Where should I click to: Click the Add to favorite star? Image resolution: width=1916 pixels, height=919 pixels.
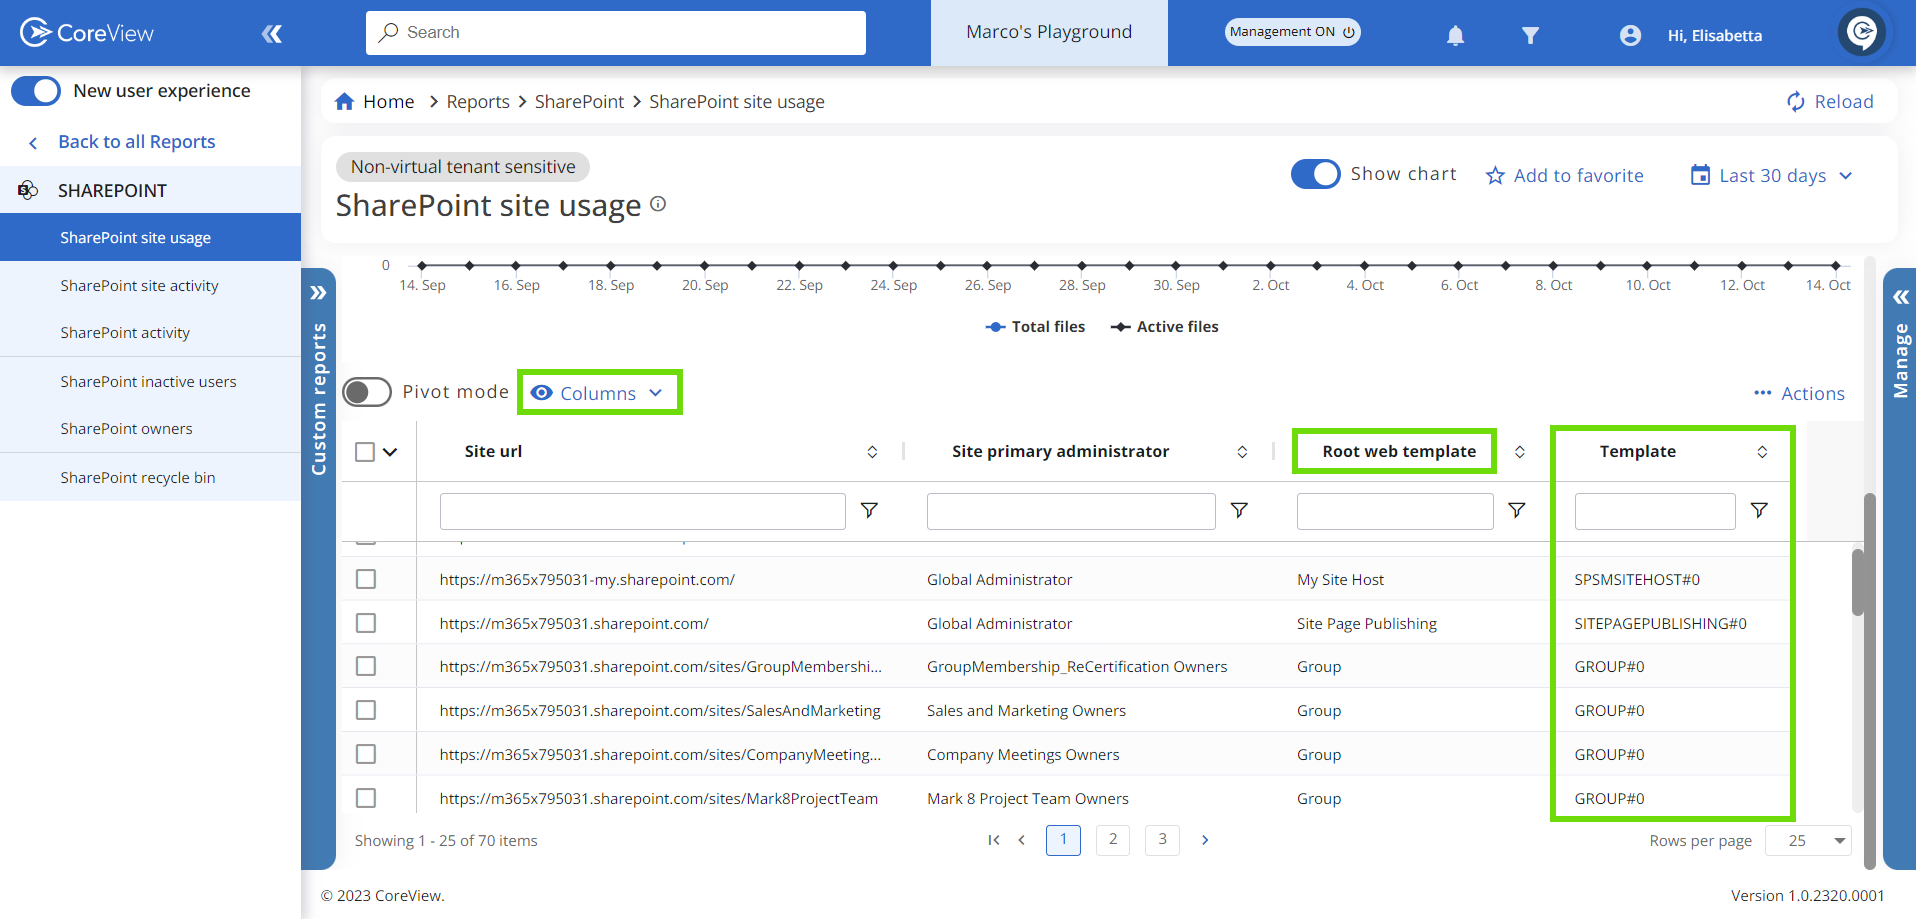tap(1495, 176)
